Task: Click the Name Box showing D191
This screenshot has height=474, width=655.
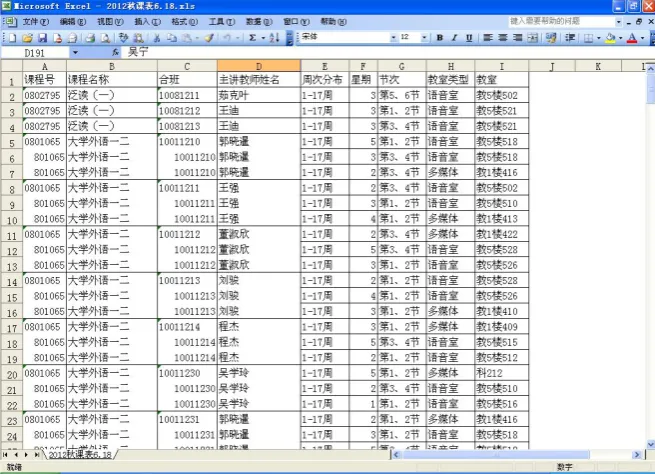Action: click(35, 53)
